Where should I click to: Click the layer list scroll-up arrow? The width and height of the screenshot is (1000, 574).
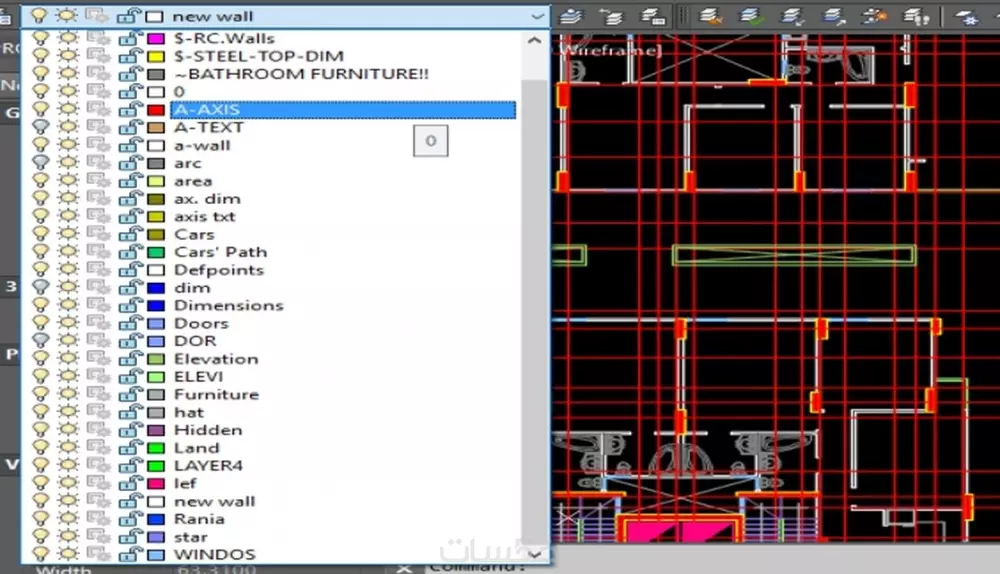(534, 41)
